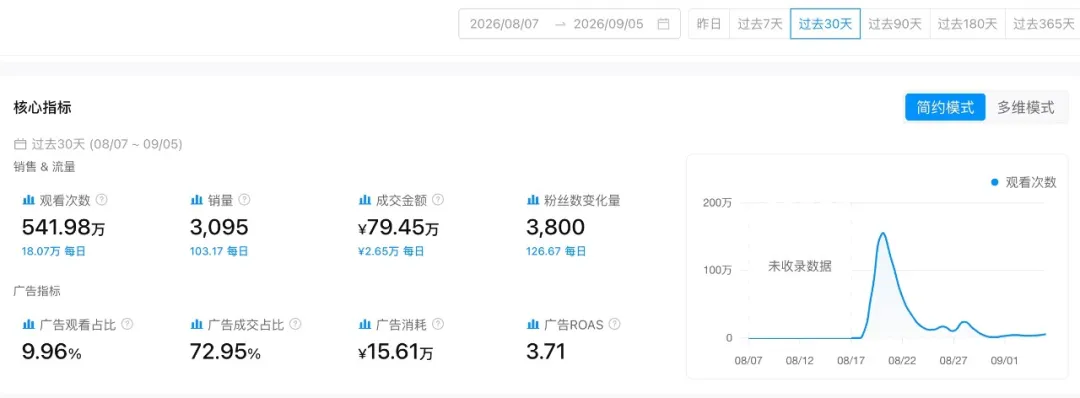1080x398 pixels.
Task: Click the 72.95% ad transaction ratio
Action: (225, 352)
